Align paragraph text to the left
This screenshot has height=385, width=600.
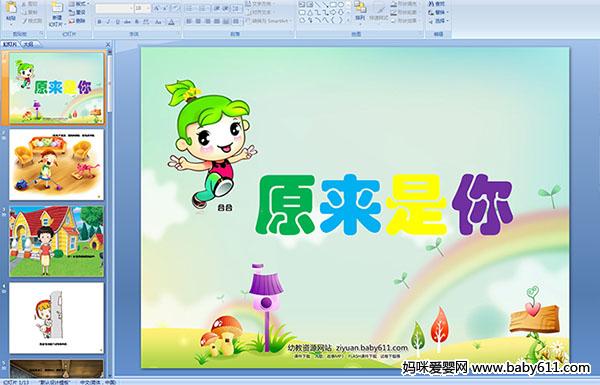click(189, 22)
